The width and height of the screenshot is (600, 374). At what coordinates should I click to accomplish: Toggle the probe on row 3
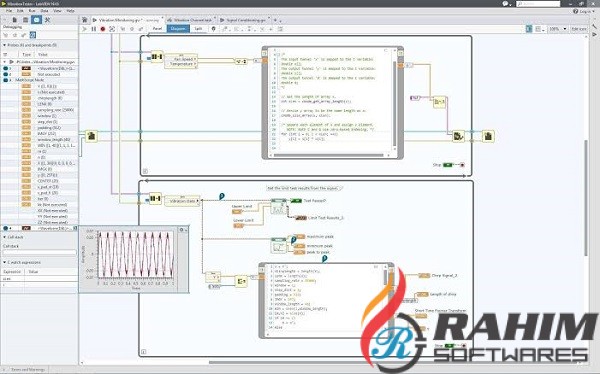click(5, 68)
